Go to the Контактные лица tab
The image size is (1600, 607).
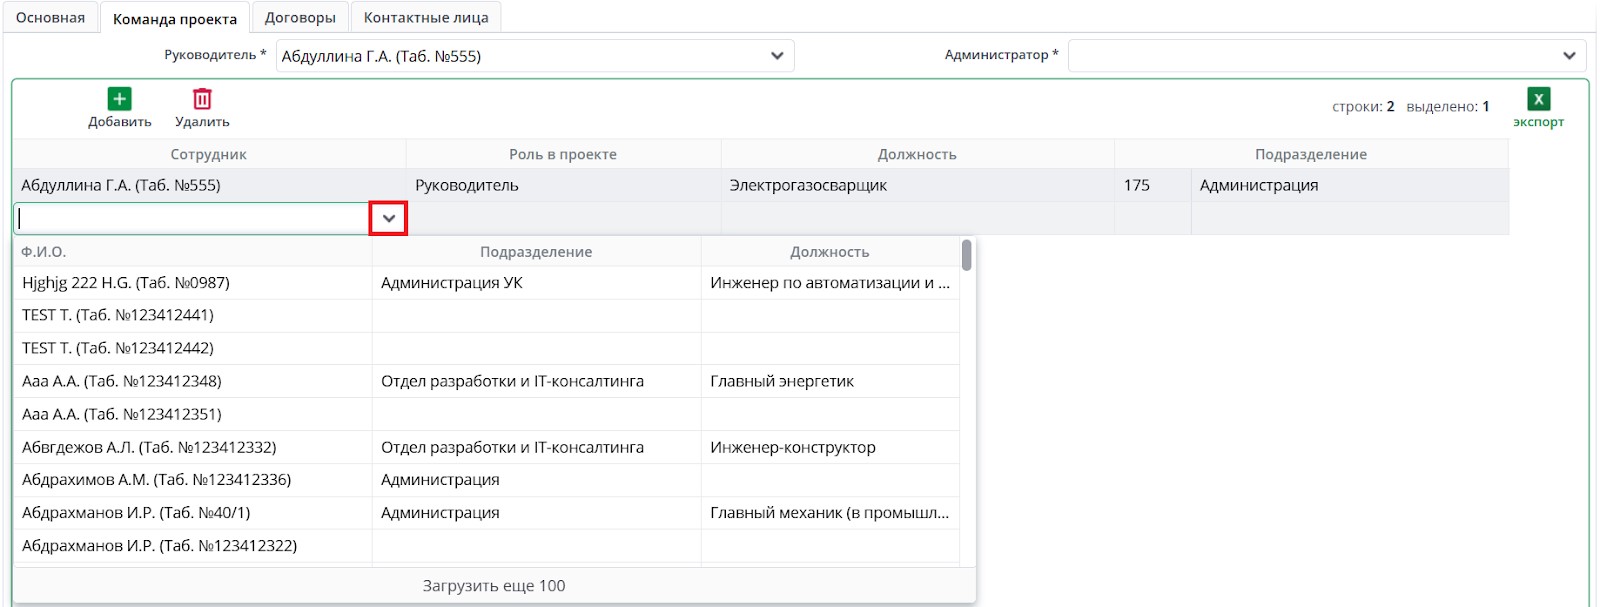pyautogui.click(x=426, y=18)
